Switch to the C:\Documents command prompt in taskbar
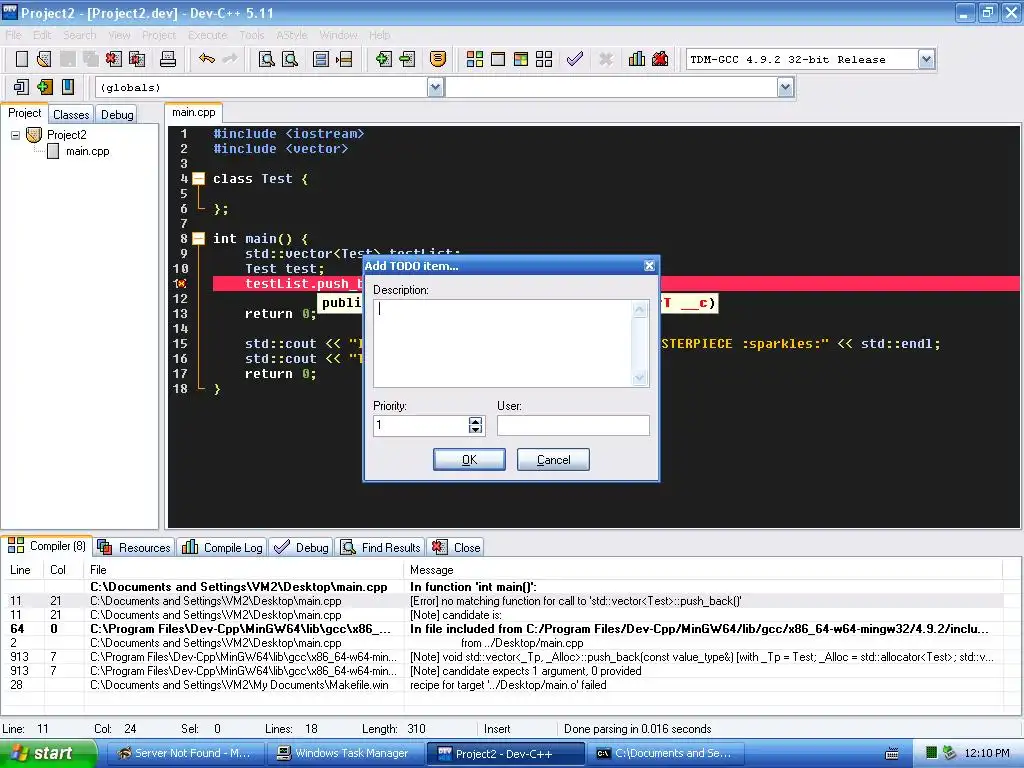Image resolution: width=1024 pixels, height=768 pixels. click(x=665, y=754)
